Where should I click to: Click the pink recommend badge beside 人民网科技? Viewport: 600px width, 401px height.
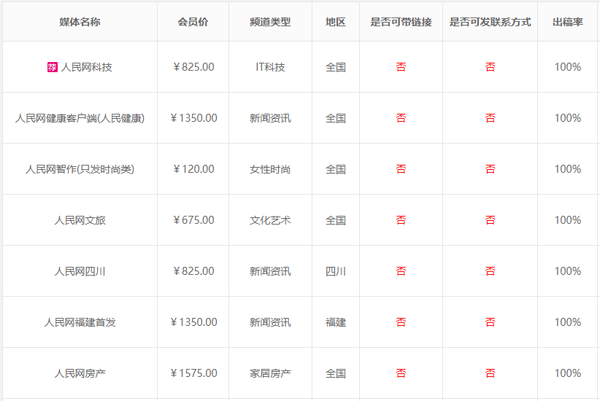pos(53,67)
